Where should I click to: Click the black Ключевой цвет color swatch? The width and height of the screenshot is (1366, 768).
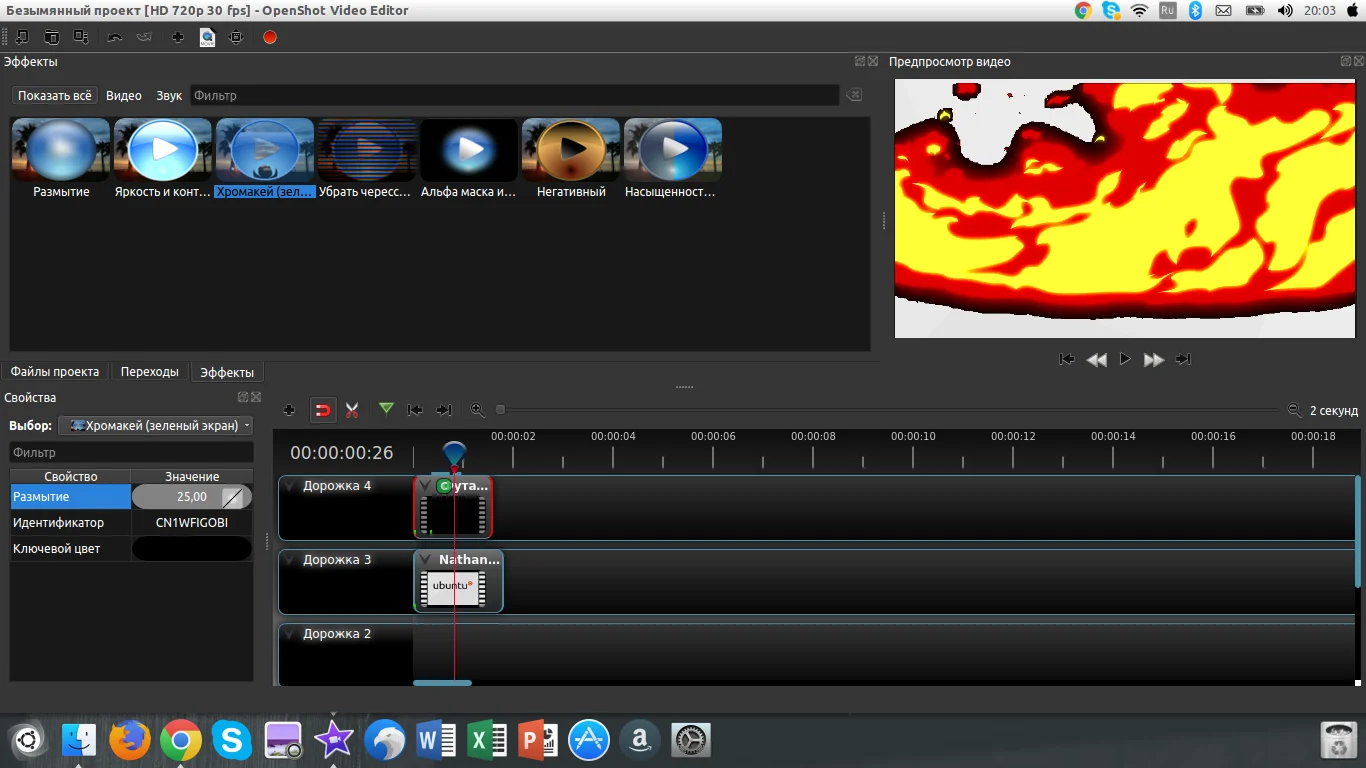[x=191, y=549]
